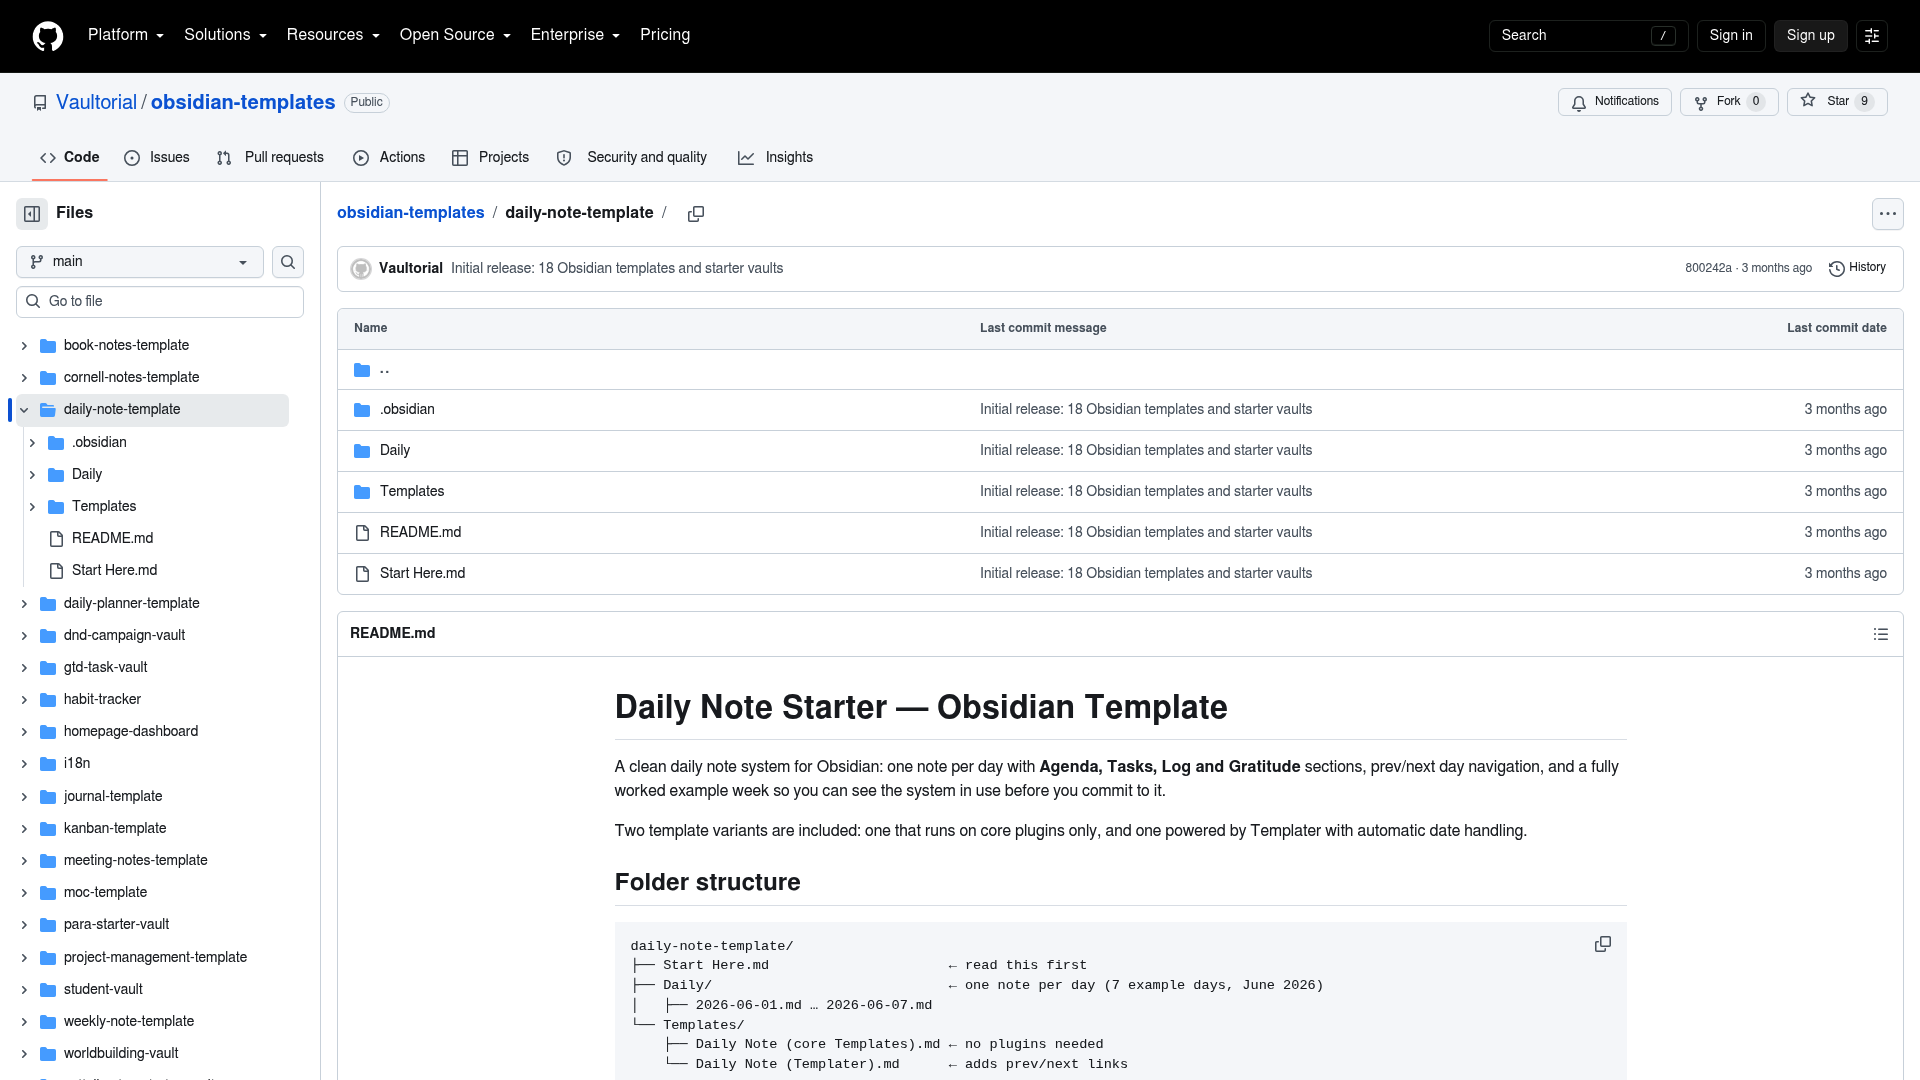Open the Daily folder in file table
This screenshot has height=1080, width=1920.
(x=395, y=451)
